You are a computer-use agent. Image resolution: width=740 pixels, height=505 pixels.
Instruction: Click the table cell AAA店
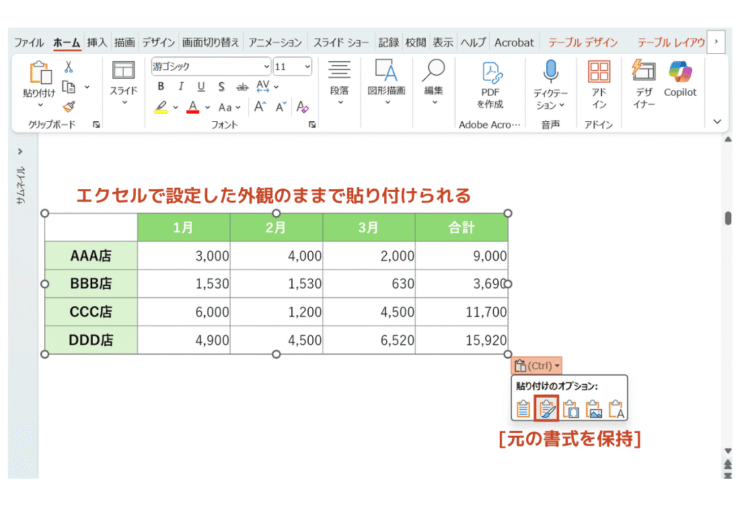pos(91,256)
